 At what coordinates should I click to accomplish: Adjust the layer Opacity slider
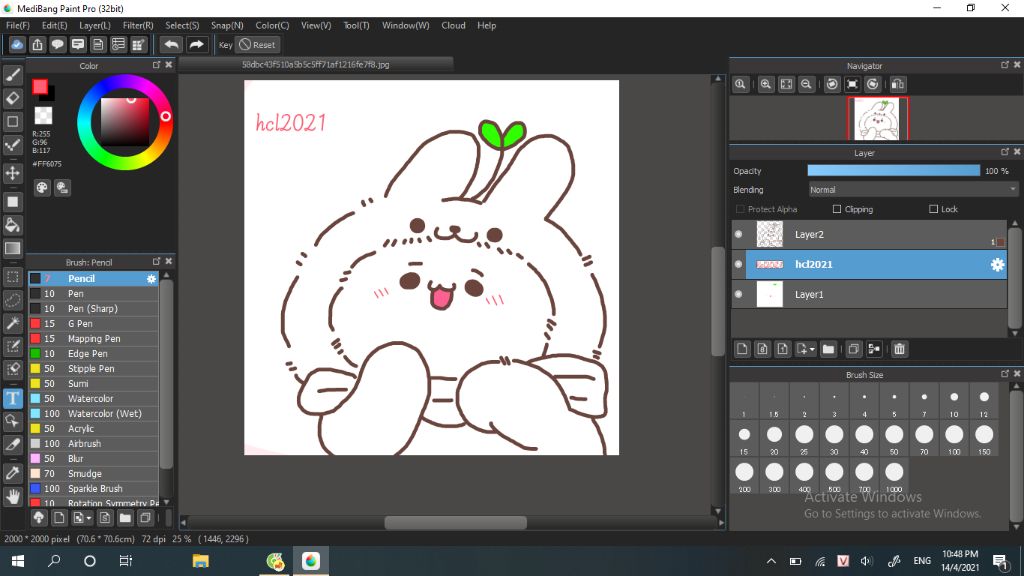(893, 170)
